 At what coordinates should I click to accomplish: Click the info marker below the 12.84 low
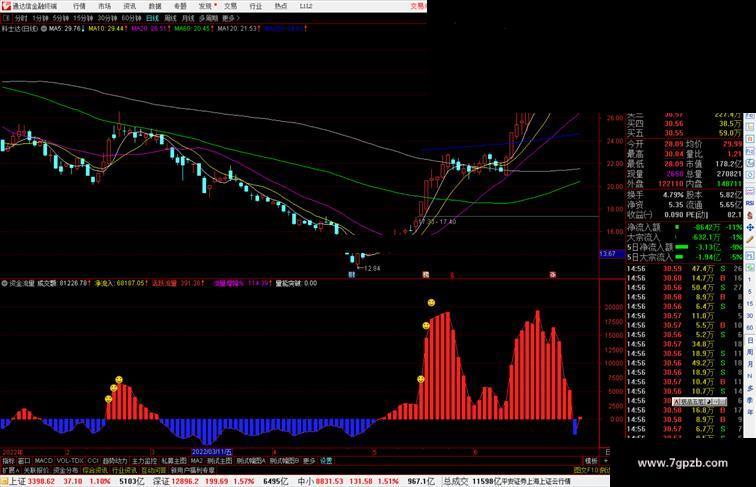[x=352, y=275]
